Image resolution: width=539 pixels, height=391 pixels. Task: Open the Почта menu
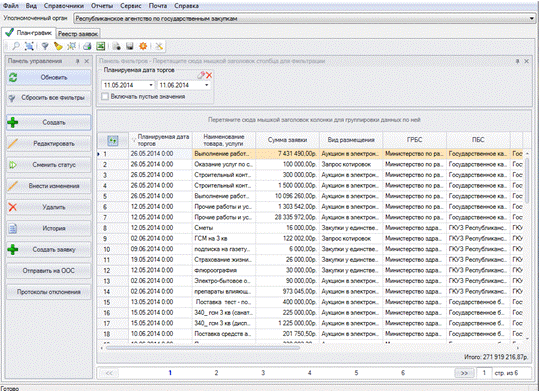(158, 6)
